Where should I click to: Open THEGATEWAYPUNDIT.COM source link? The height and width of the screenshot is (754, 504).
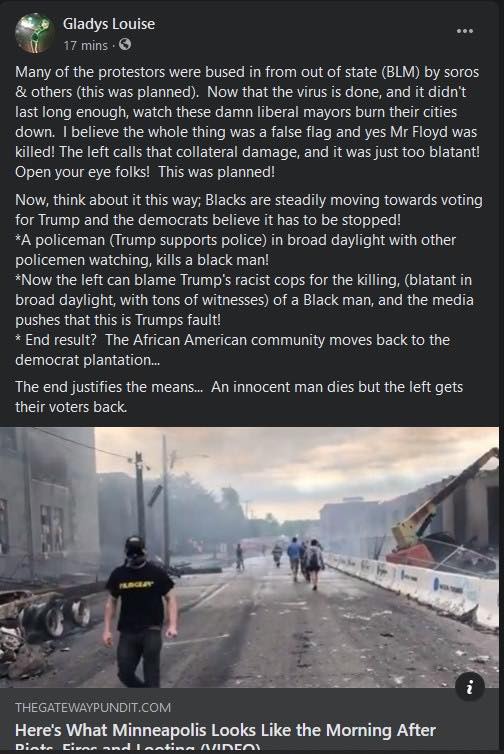point(93,707)
